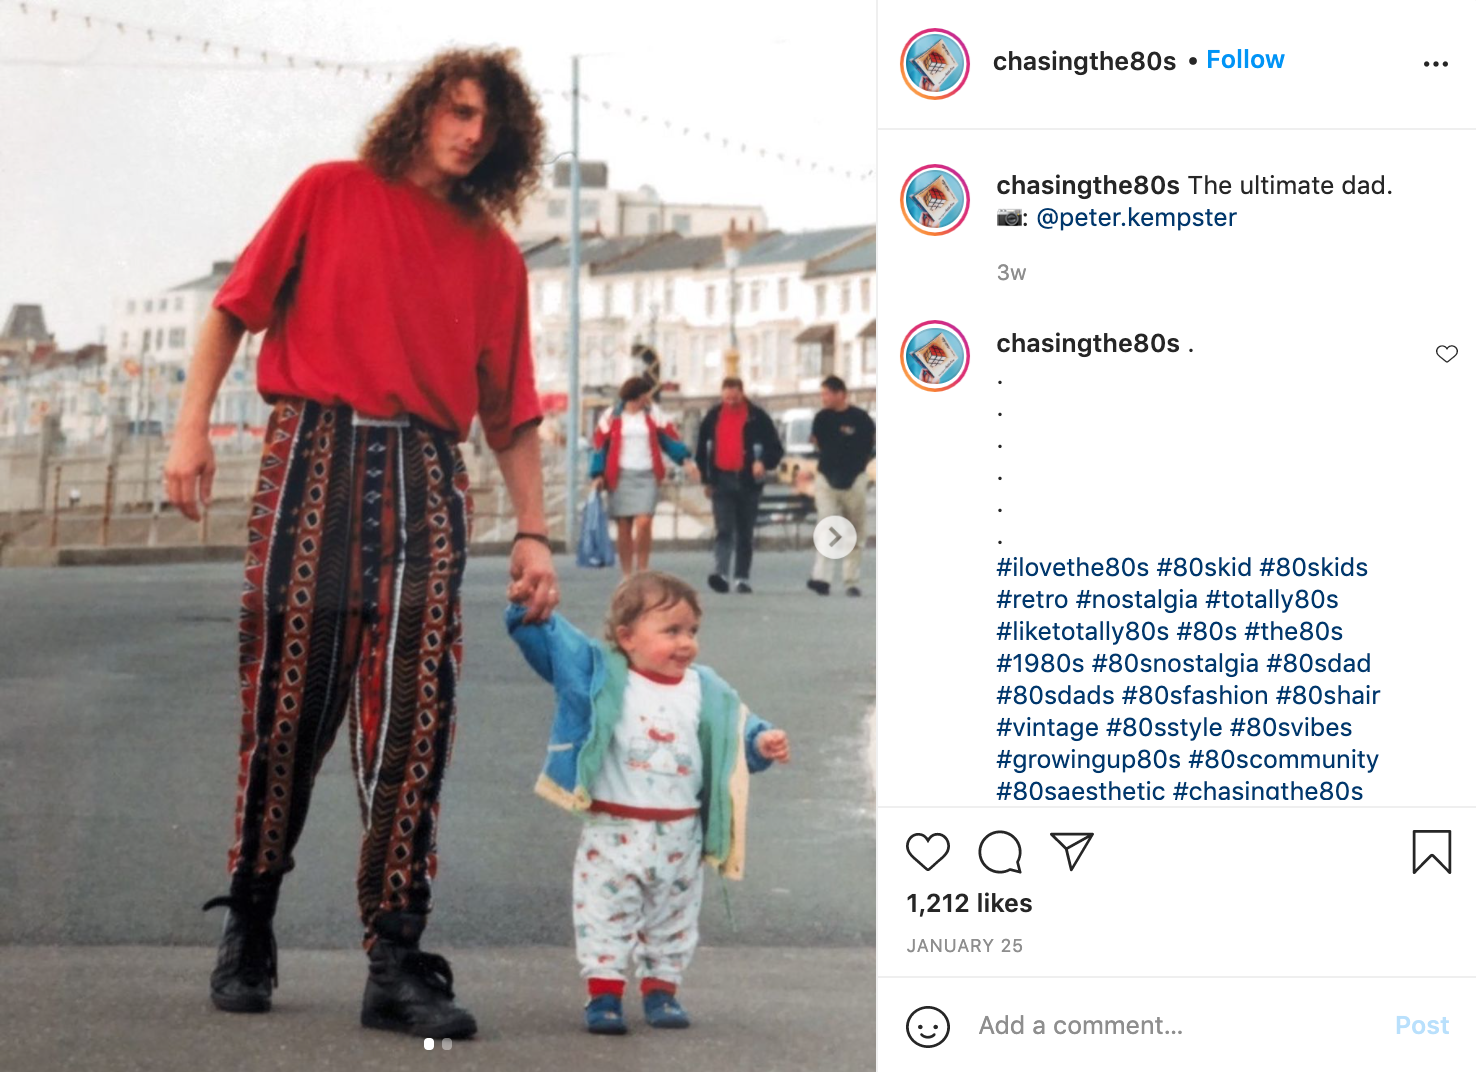Select the second carousel dot indicator
This screenshot has height=1072, width=1476.
(x=447, y=1044)
